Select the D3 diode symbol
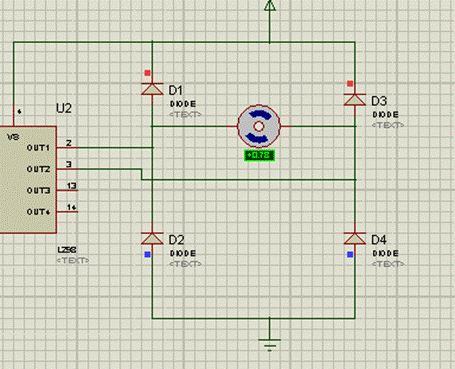Image resolution: width=455 pixels, height=369 pixels. tap(355, 100)
